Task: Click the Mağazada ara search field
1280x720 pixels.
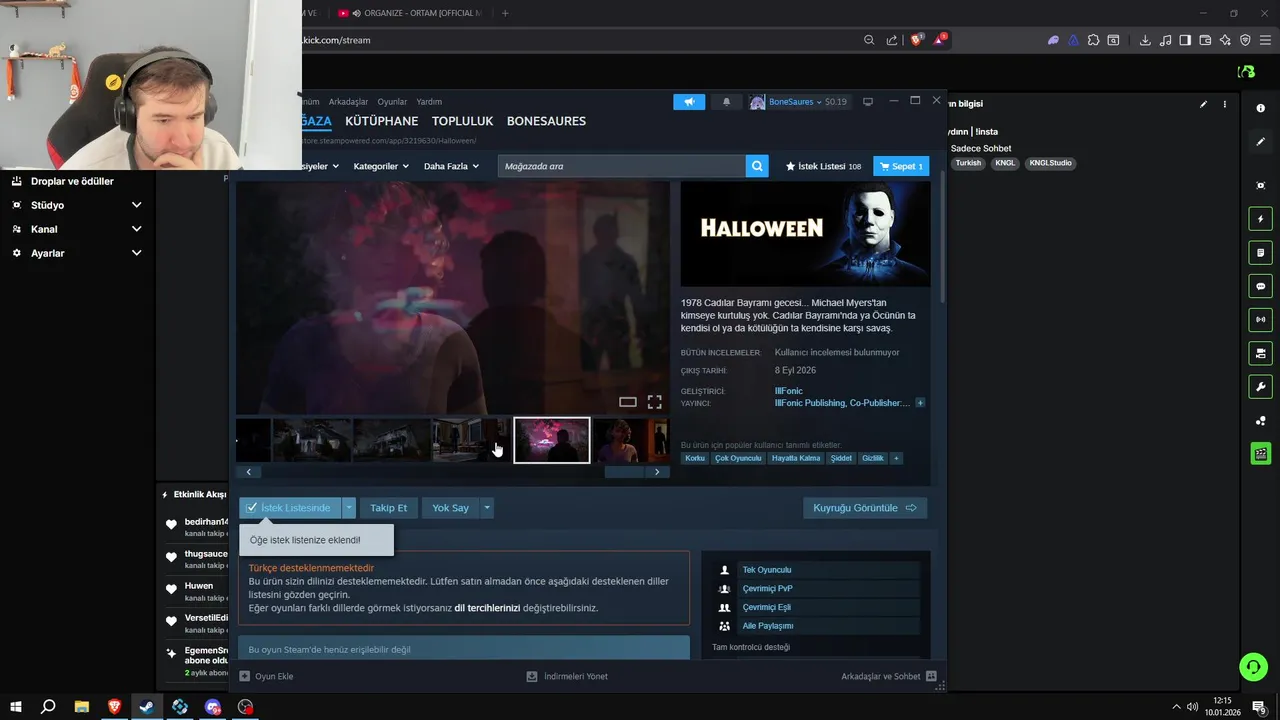Action: (622, 166)
